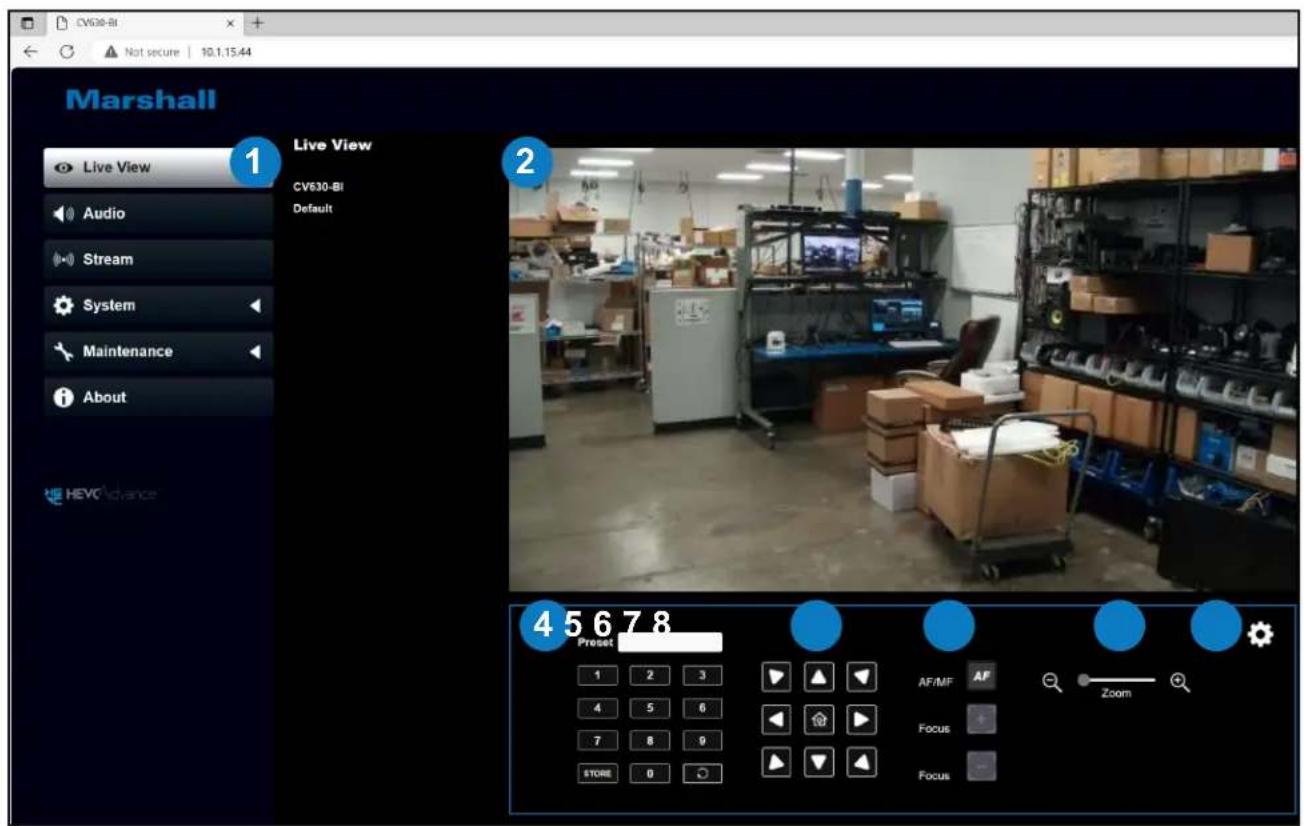
Task: Select preset number 9 button
Action: [x=702, y=742]
